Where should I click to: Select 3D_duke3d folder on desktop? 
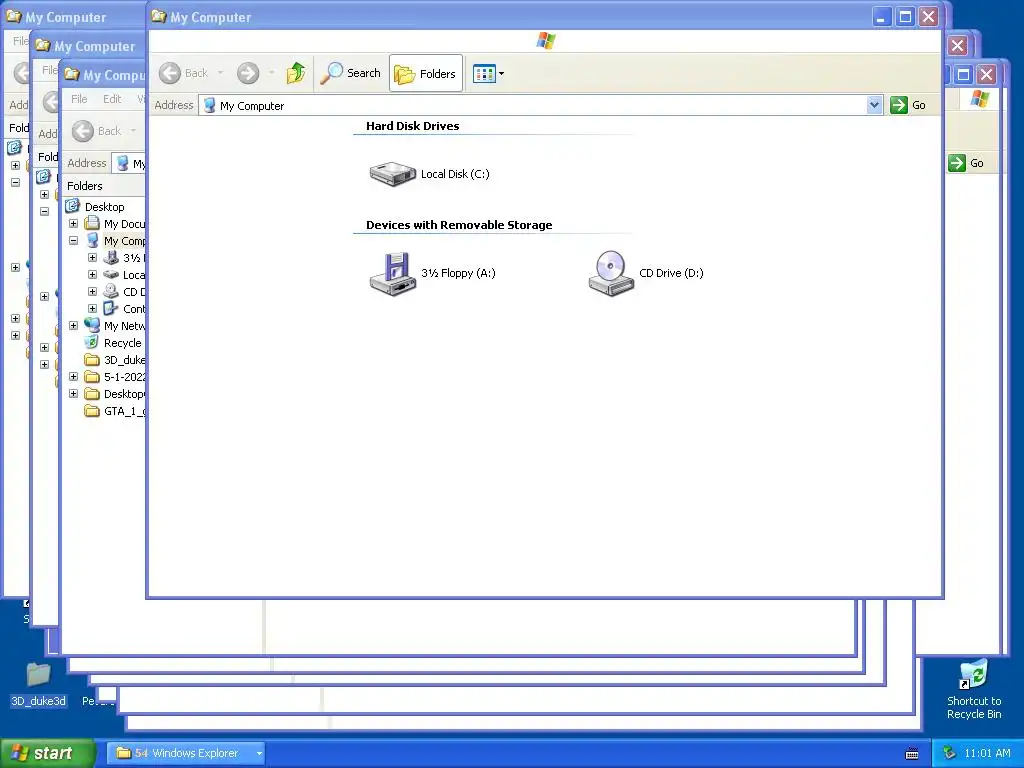click(38, 685)
